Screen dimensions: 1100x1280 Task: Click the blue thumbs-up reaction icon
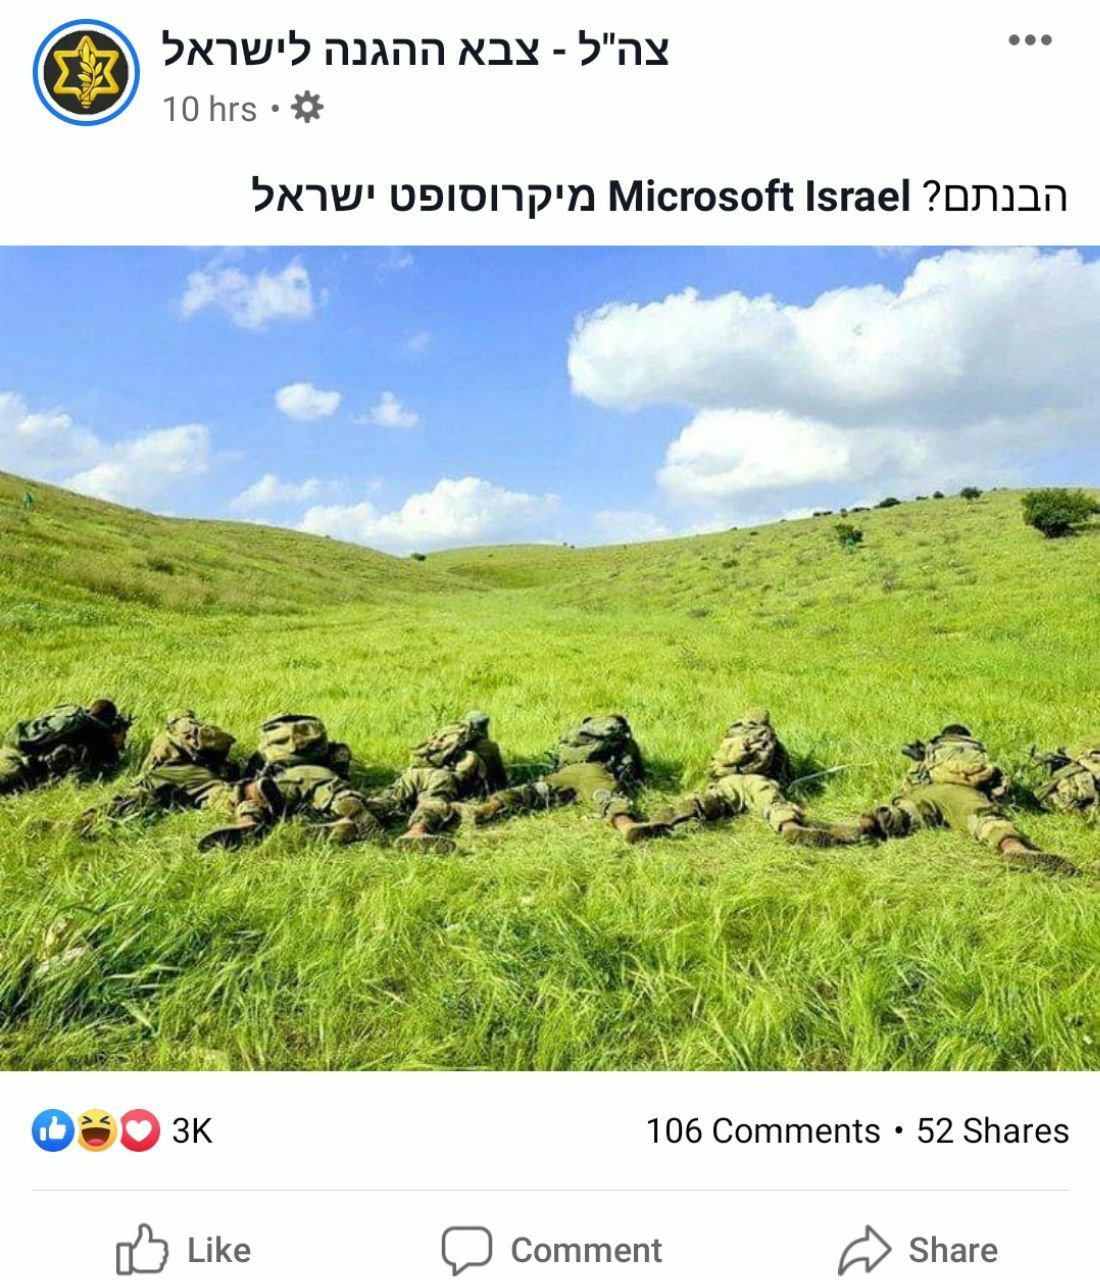tap(52, 1131)
